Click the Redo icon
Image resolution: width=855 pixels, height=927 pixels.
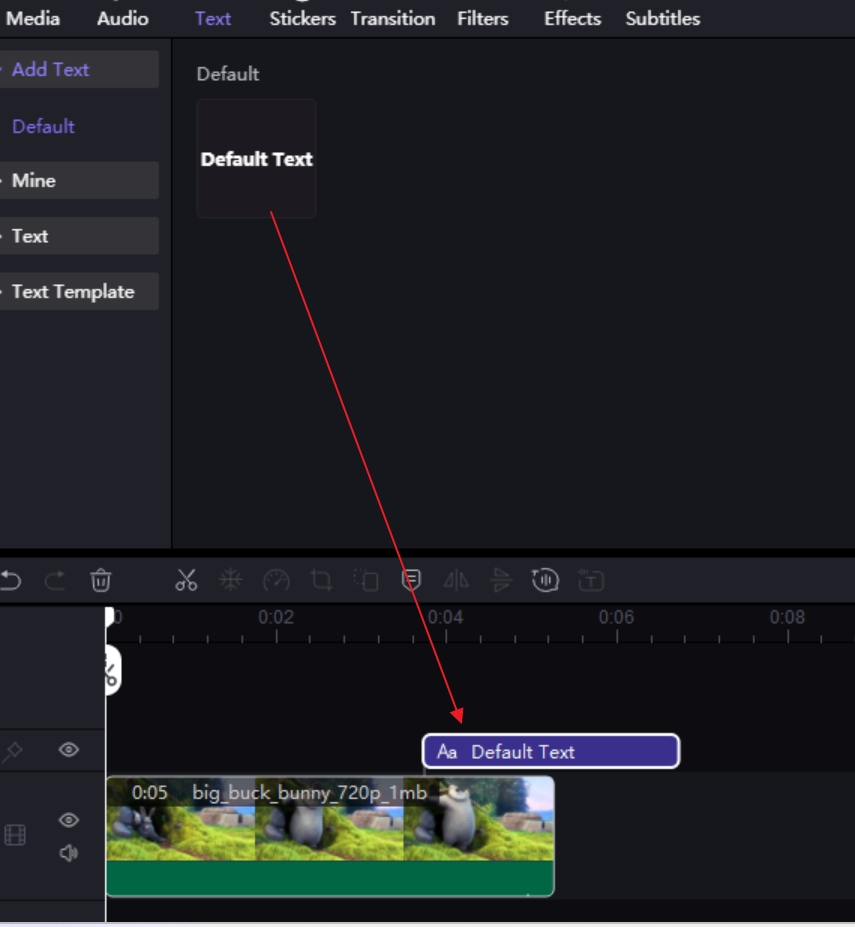[x=57, y=578]
